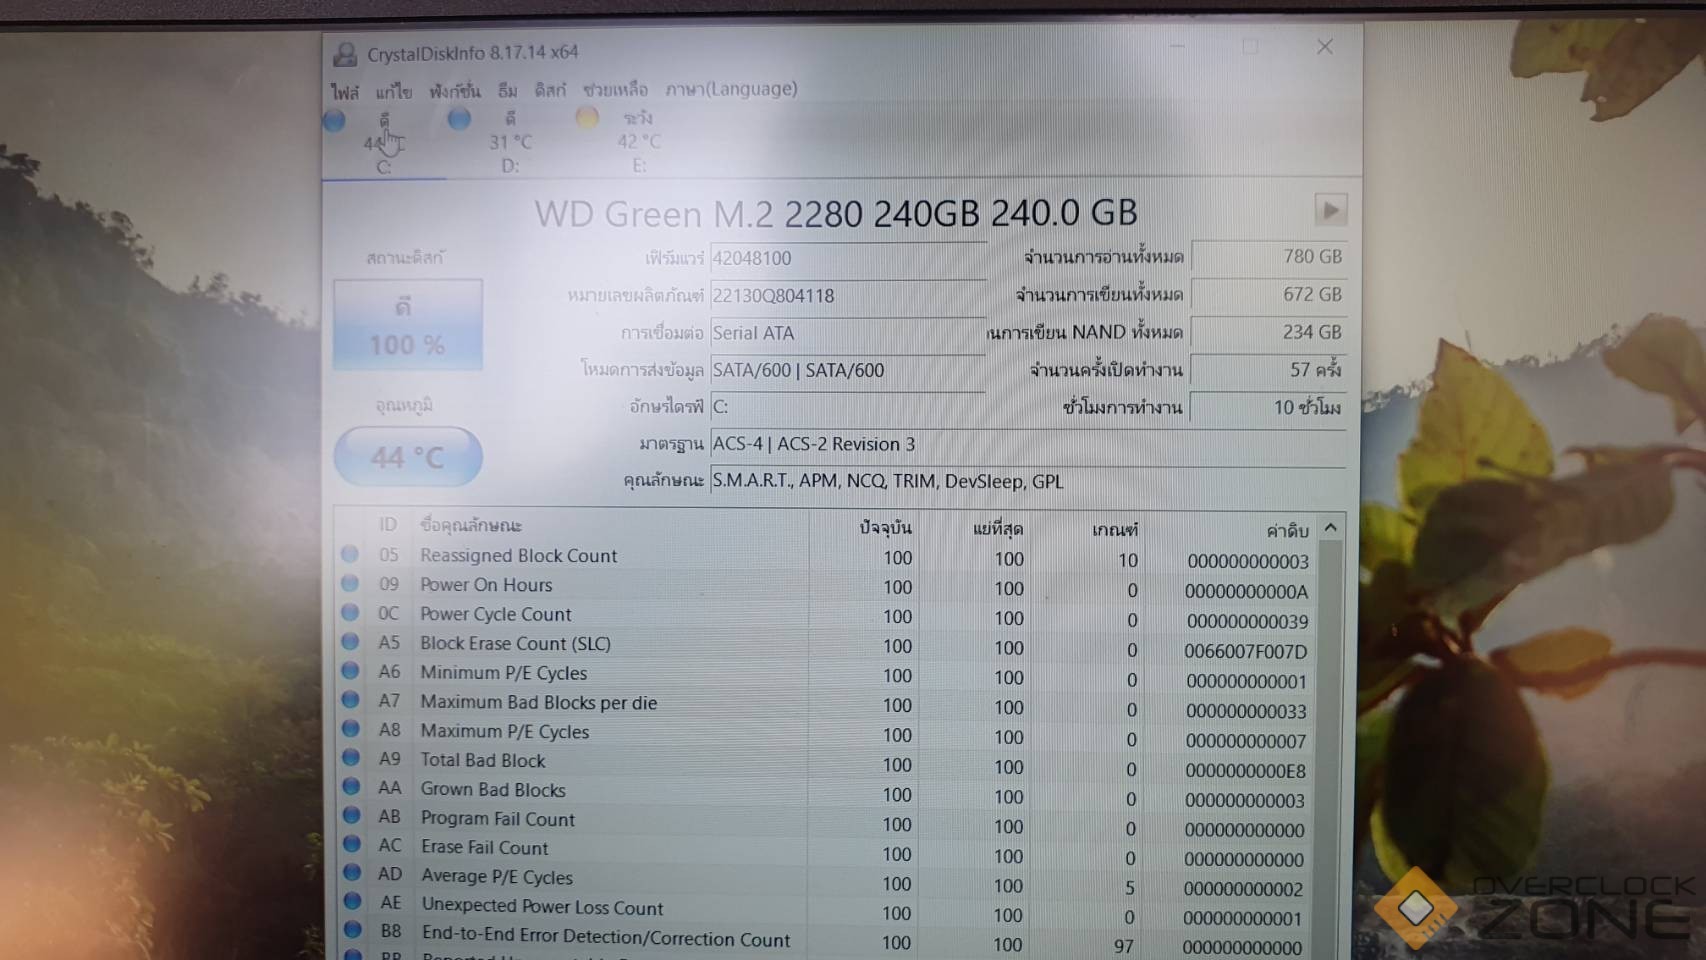The width and height of the screenshot is (1706, 960).
Task: Click the scroll-up arrow of the attribute list
Action: 1330,527
